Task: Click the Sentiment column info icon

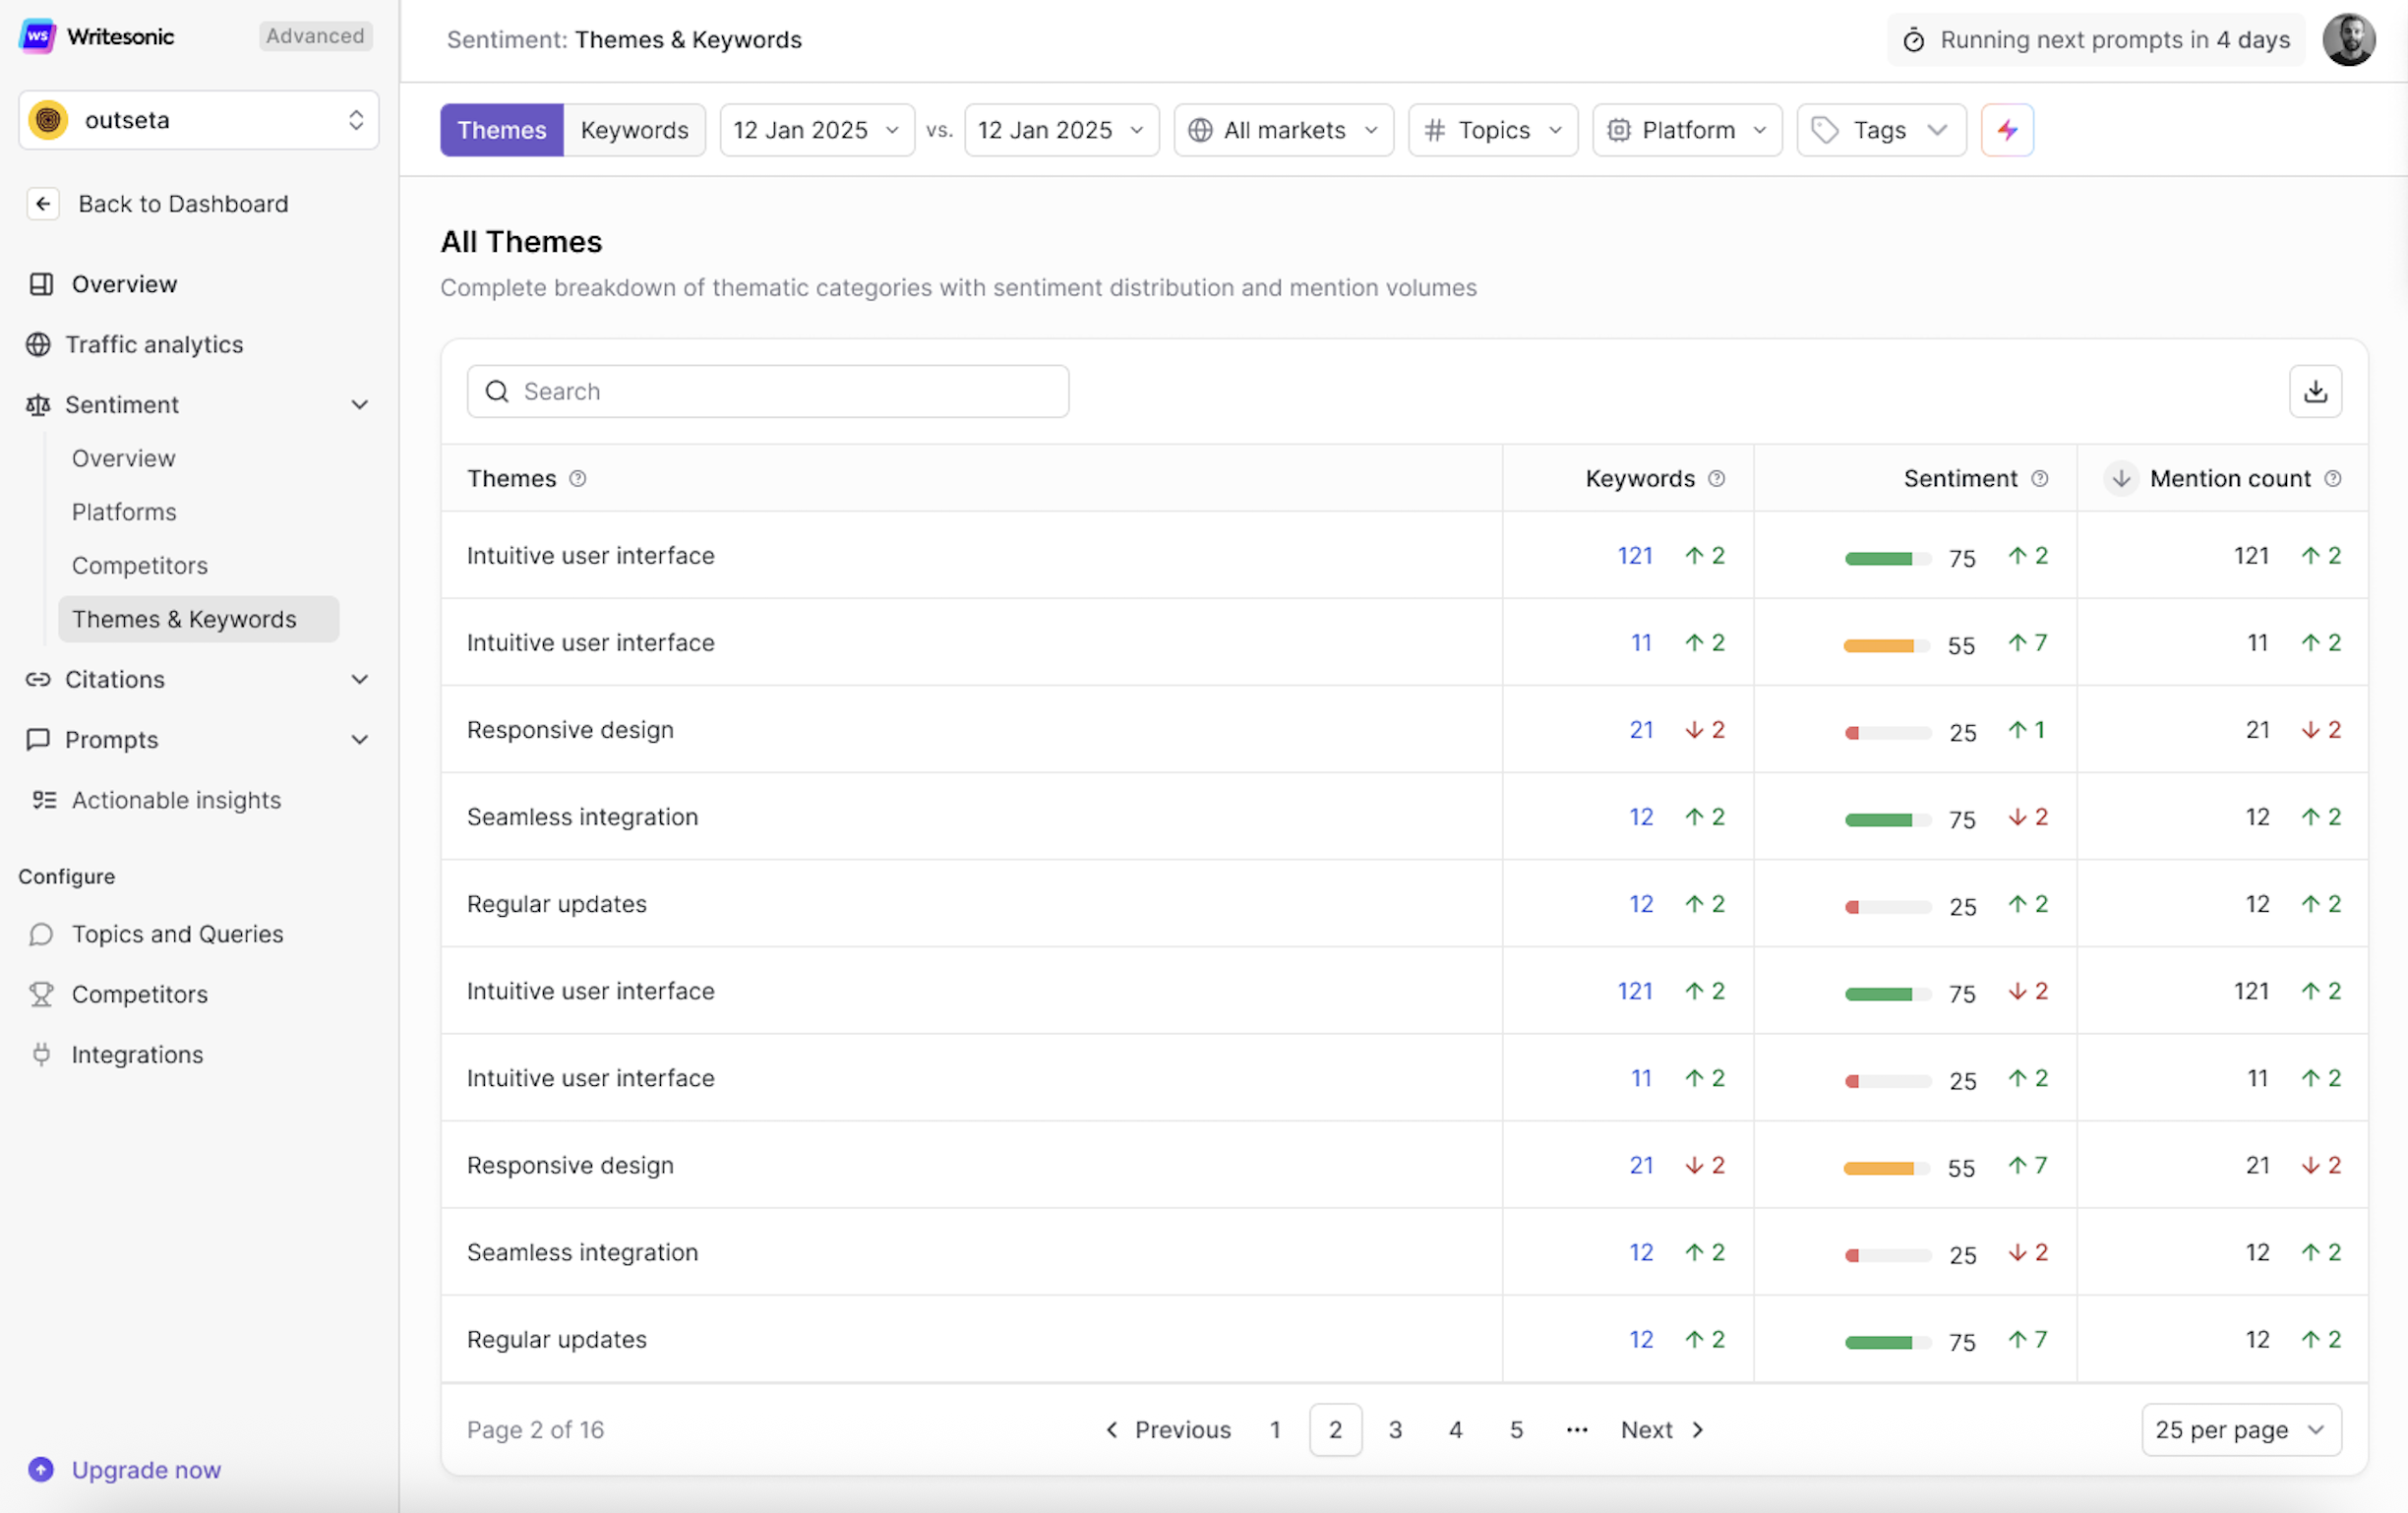Action: (x=2039, y=479)
